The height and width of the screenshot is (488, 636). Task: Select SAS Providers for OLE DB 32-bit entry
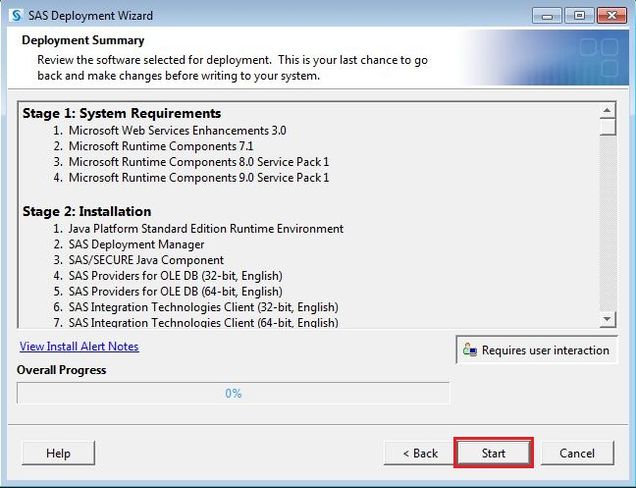(176, 276)
